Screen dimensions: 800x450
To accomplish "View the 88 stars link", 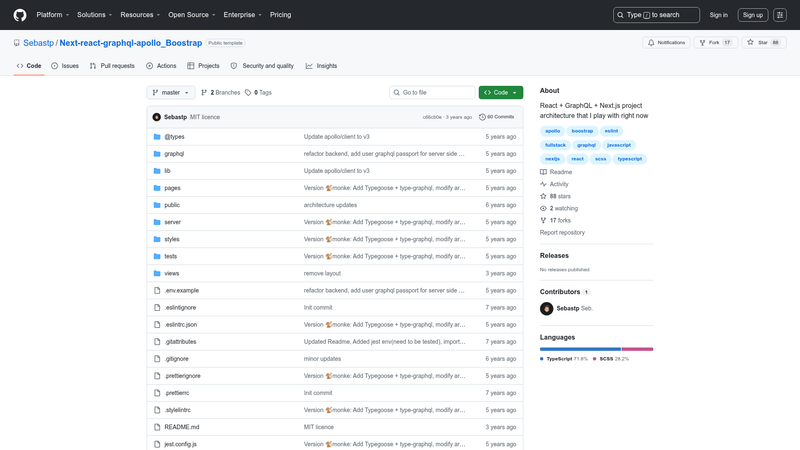I will (555, 196).
